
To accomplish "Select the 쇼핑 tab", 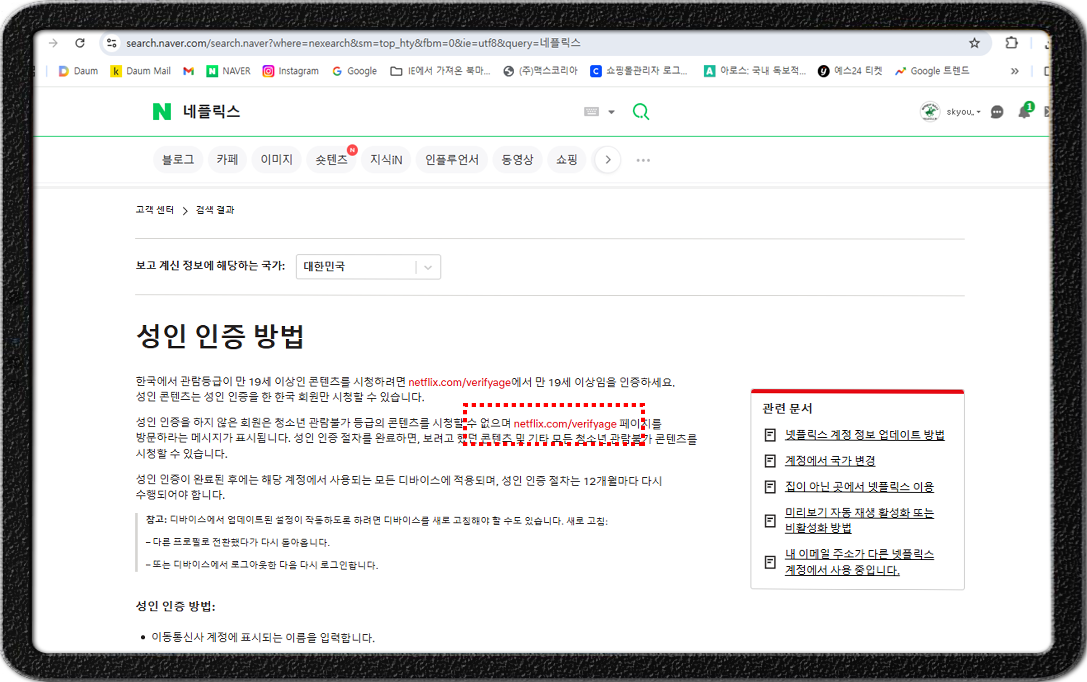I will [566, 159].
